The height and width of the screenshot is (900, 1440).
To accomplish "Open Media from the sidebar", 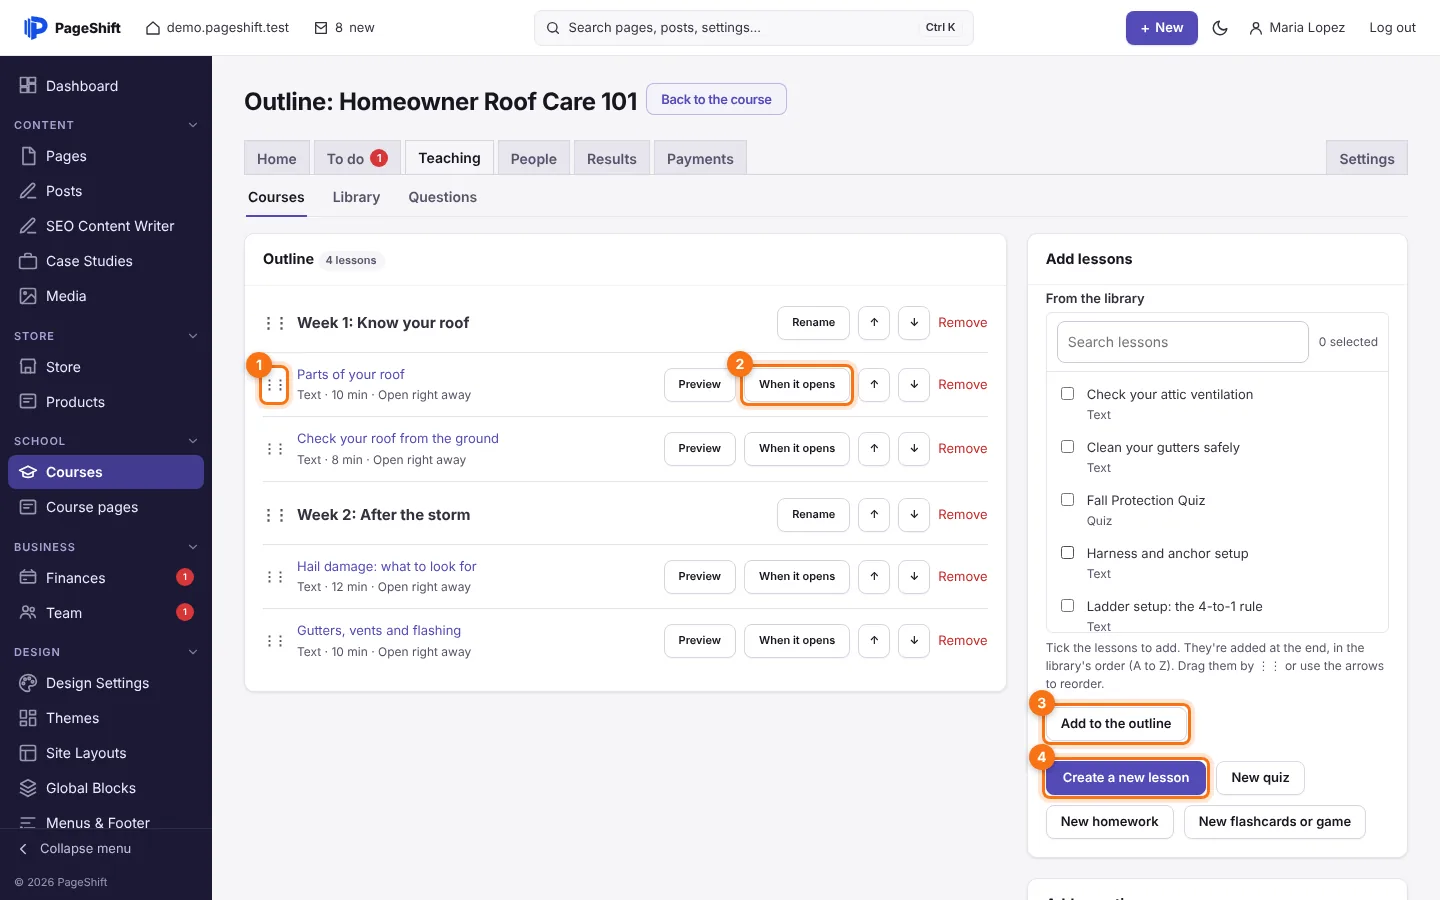I will [x=106, y=296].
